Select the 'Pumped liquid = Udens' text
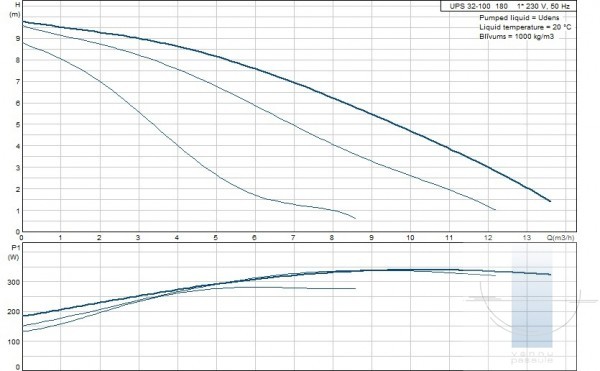Screen dimensions: 600x371 pyautogui.click(x=519, y=18)
